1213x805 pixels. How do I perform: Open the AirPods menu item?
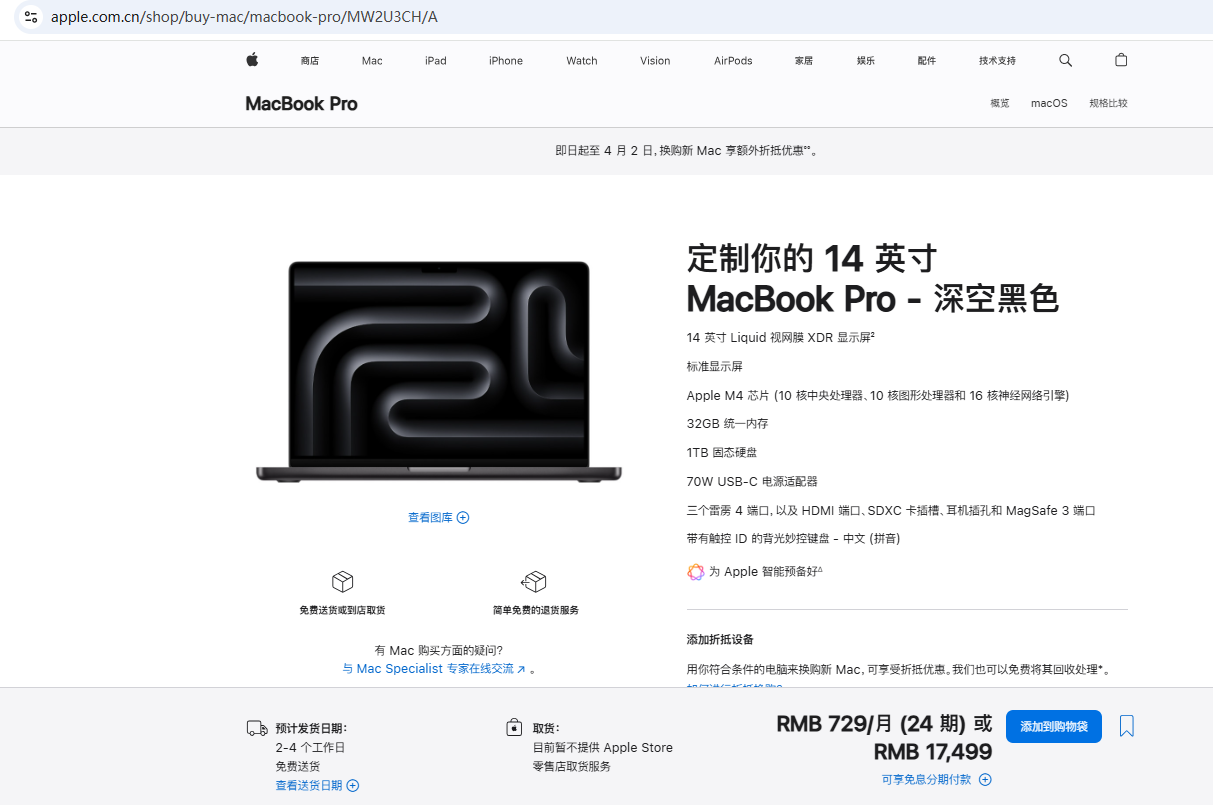[733, 61]
